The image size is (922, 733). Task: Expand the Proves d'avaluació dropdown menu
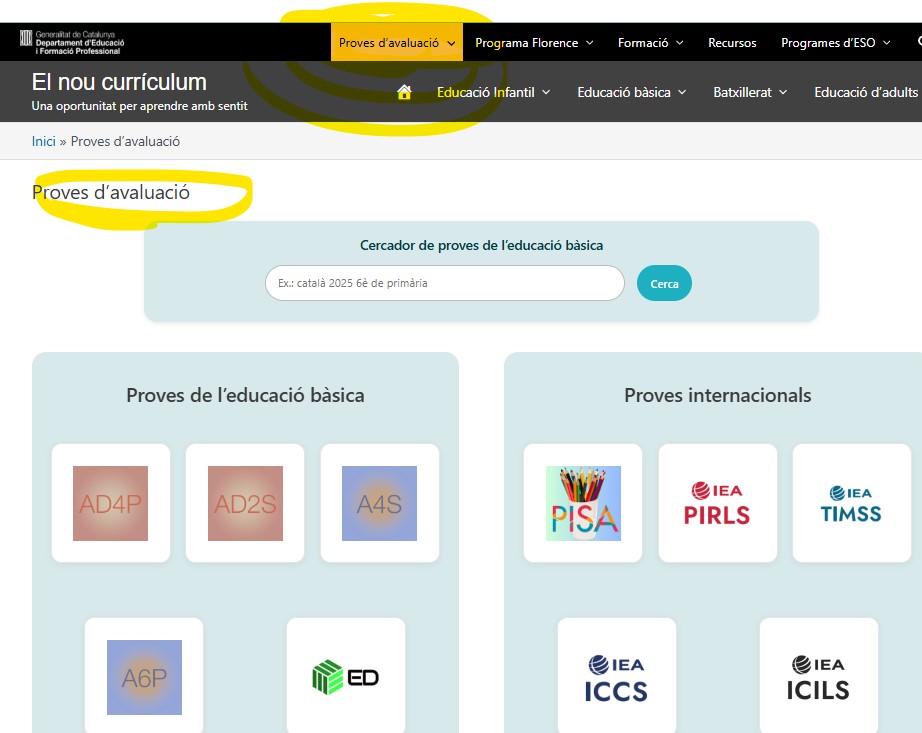coord(397,43)
